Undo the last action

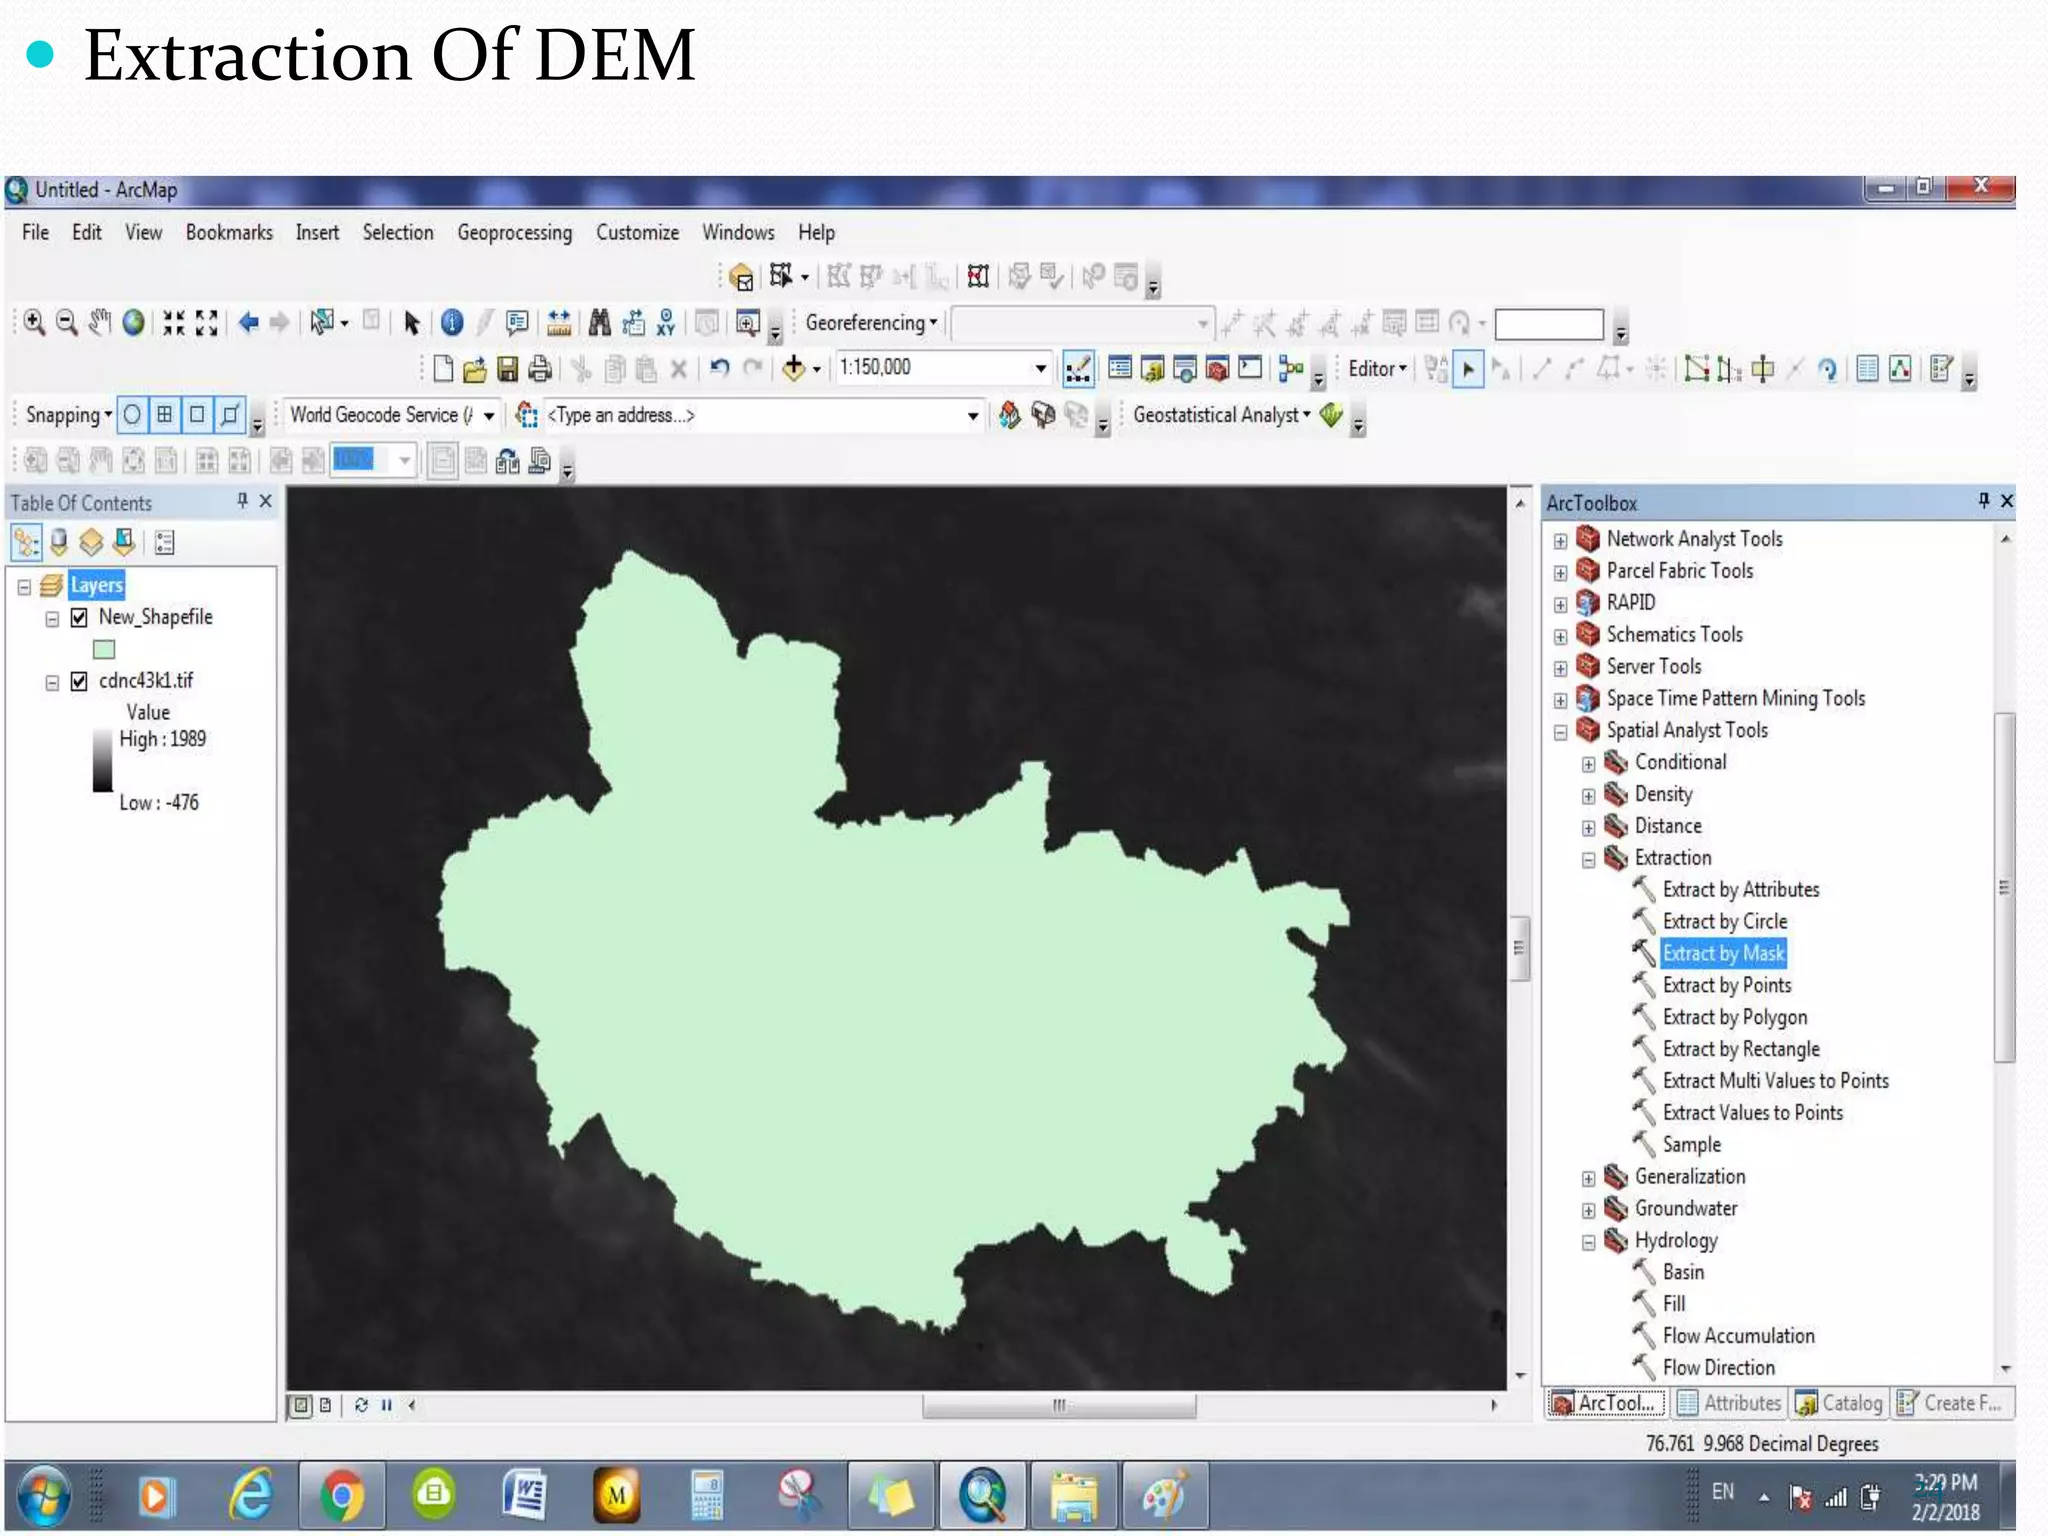[719, 368]
